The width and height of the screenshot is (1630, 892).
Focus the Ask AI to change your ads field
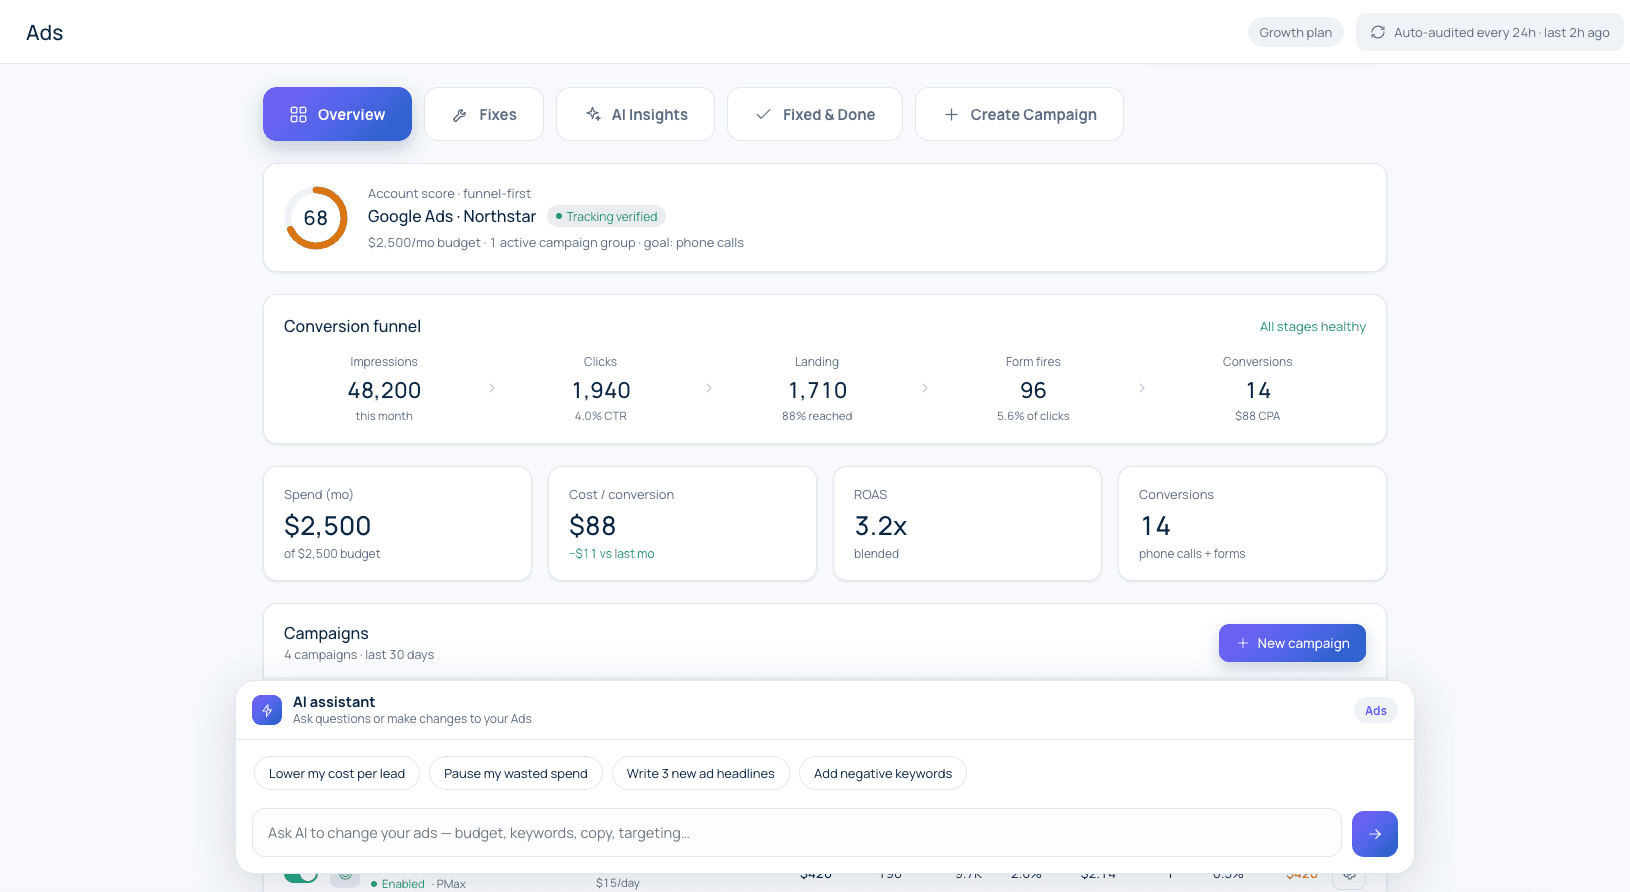797,833
